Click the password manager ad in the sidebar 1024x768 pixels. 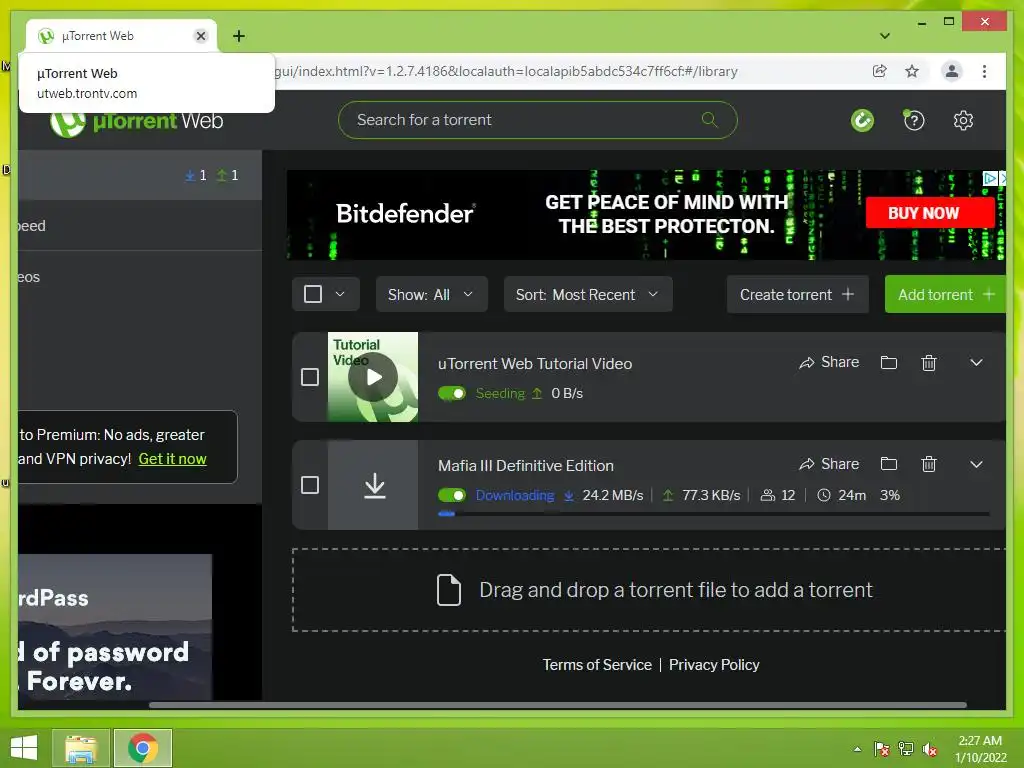[x=115, y=627]
